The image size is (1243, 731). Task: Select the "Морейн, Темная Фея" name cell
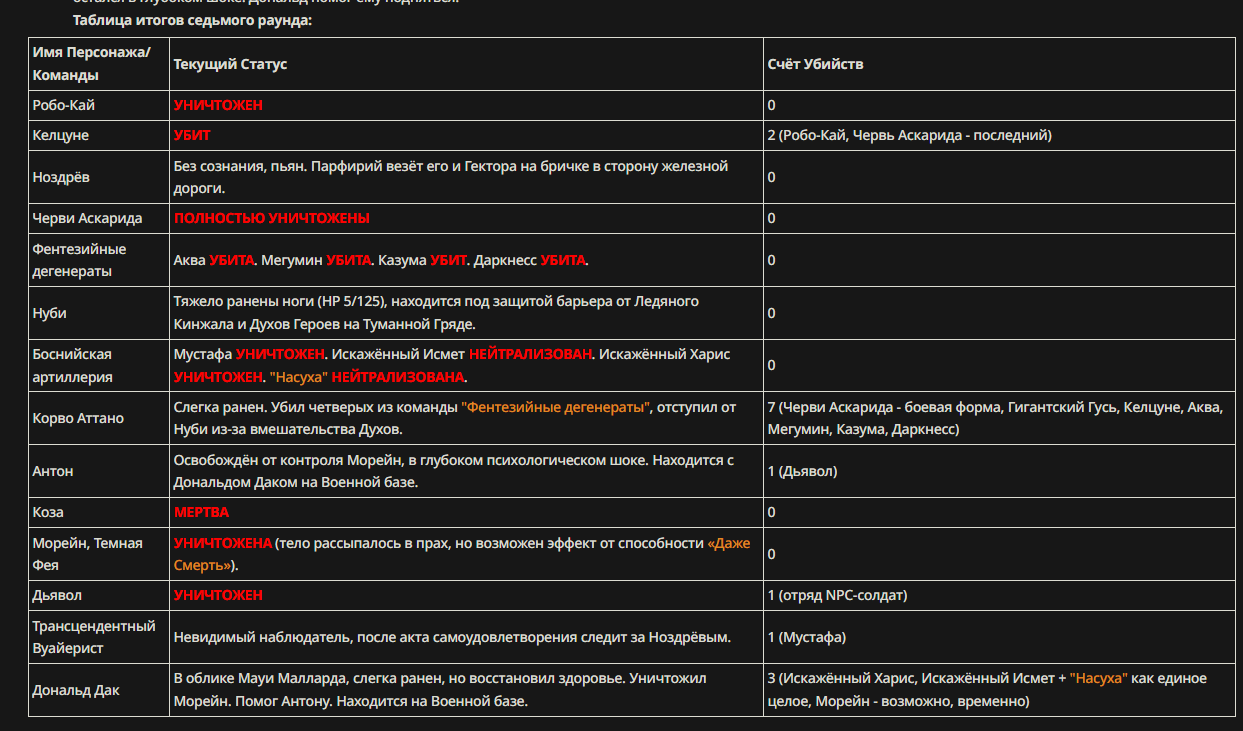point(99,554)
